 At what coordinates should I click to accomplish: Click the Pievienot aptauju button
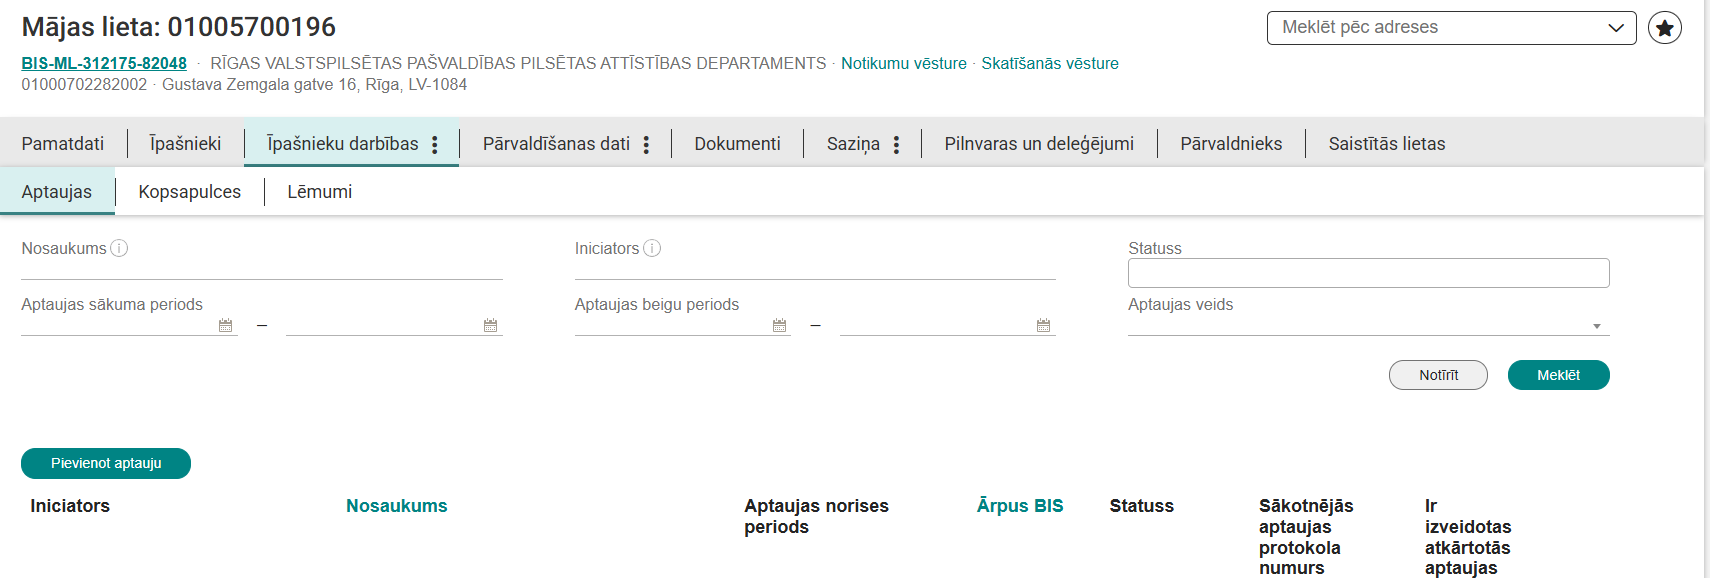106,463
